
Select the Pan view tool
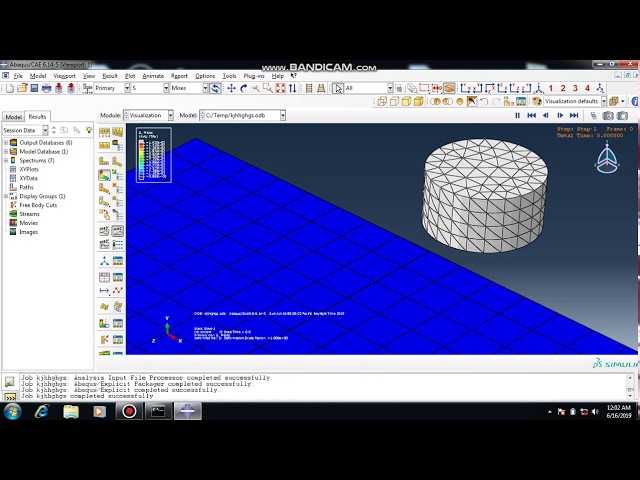(x=231, y=88)
